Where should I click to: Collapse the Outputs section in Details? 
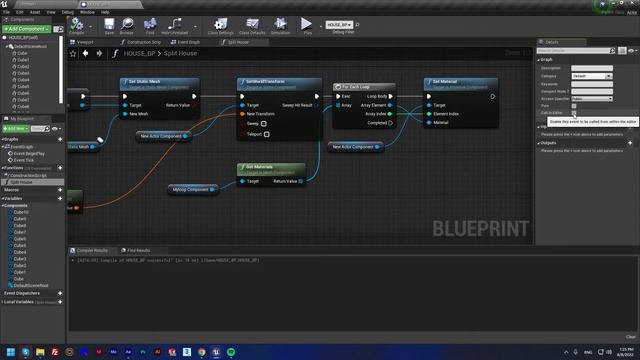pos(538,143)
